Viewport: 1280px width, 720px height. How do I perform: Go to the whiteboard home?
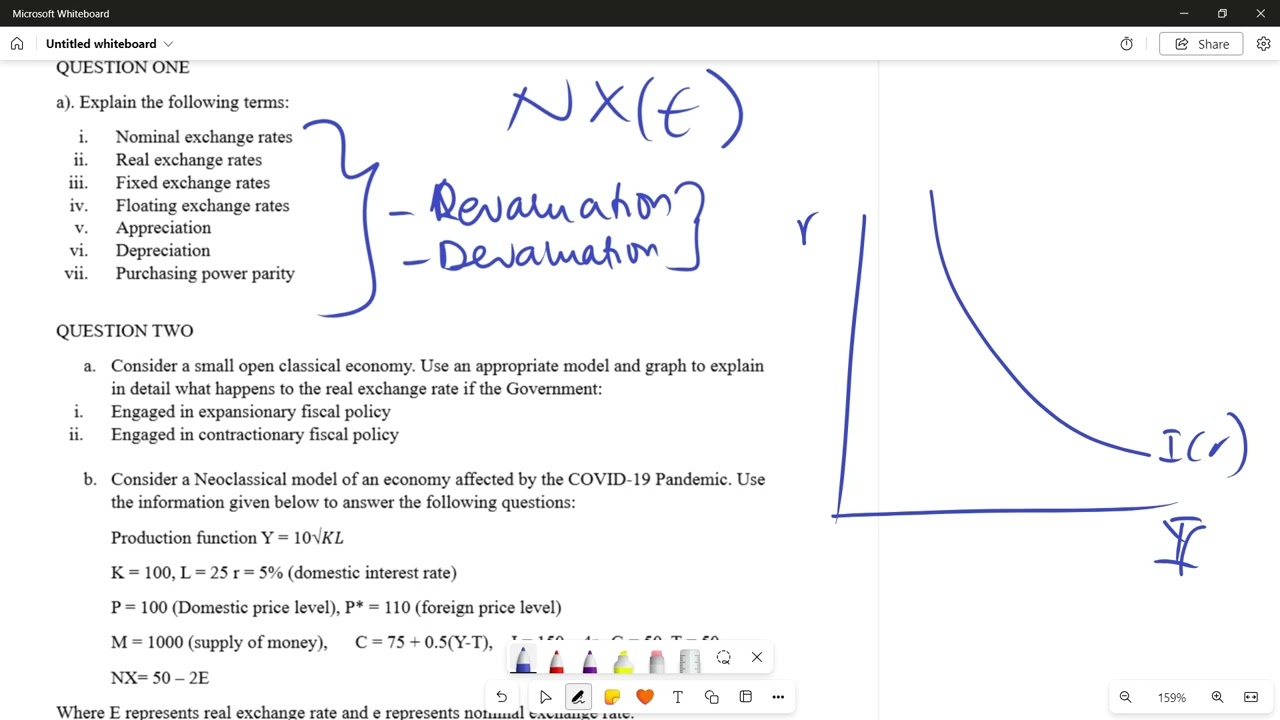17,44
